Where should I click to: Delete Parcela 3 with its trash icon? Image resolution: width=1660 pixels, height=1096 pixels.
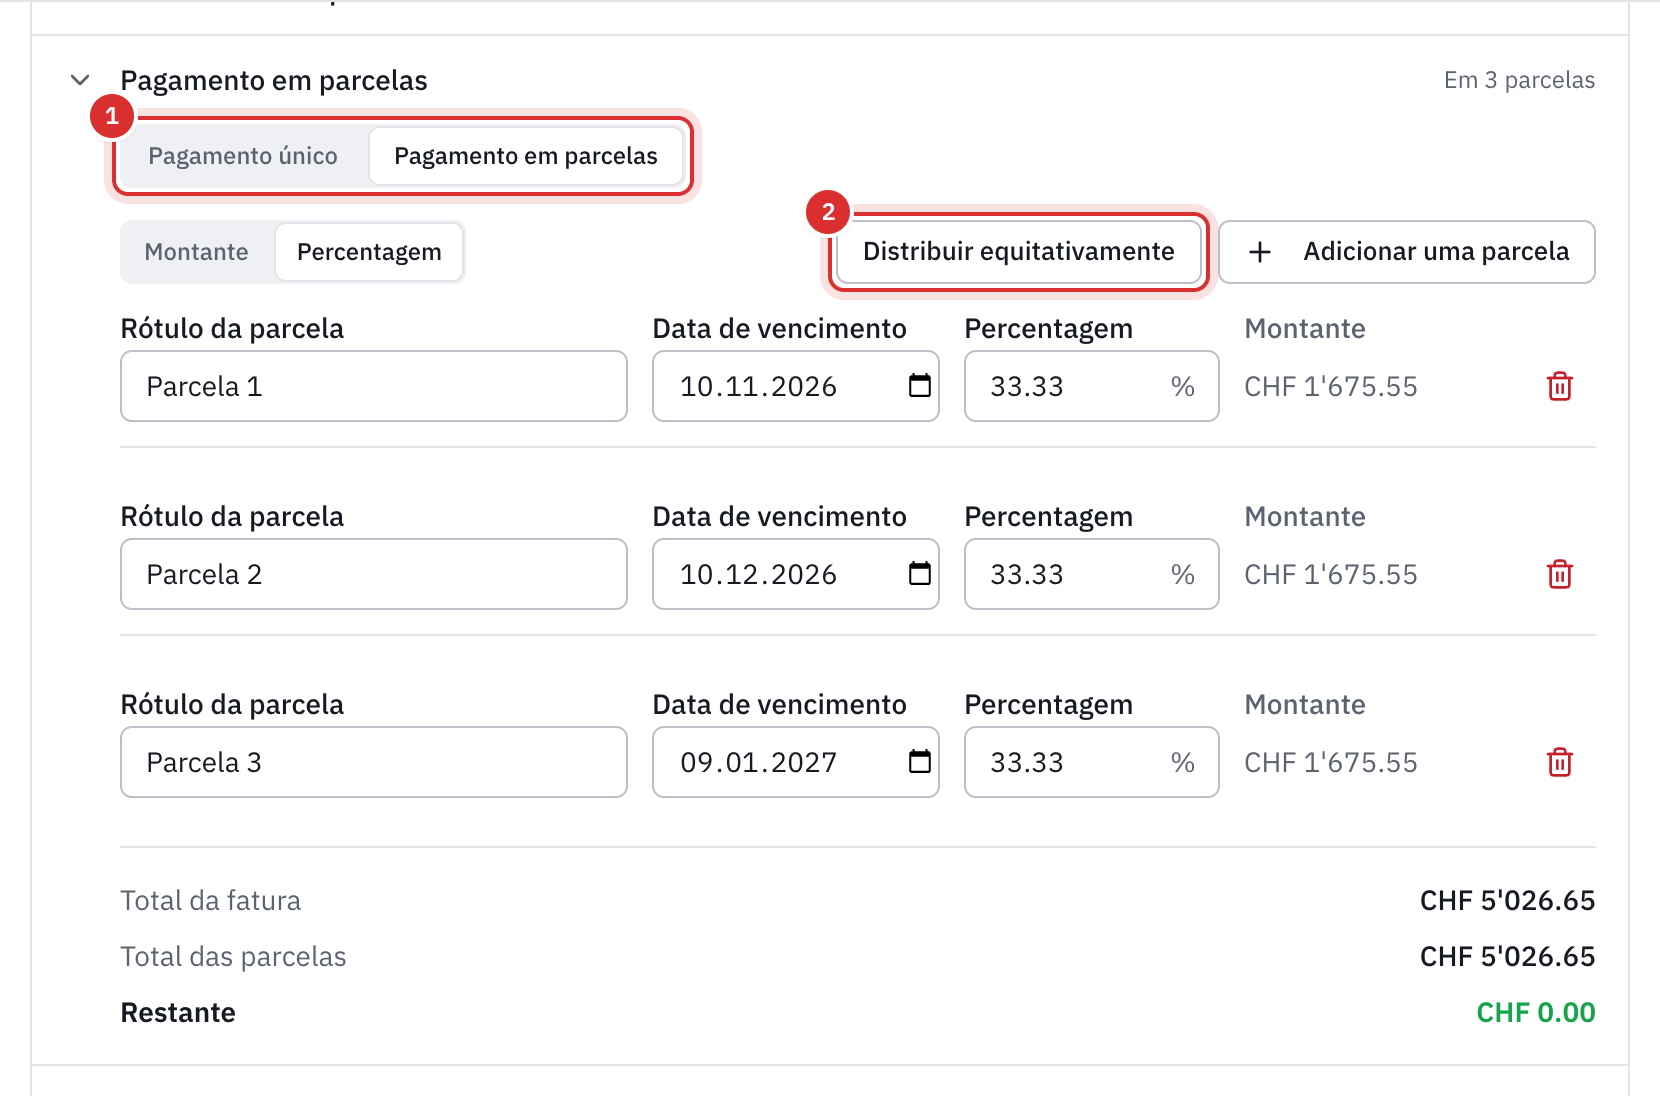[x=1560, y=762]
